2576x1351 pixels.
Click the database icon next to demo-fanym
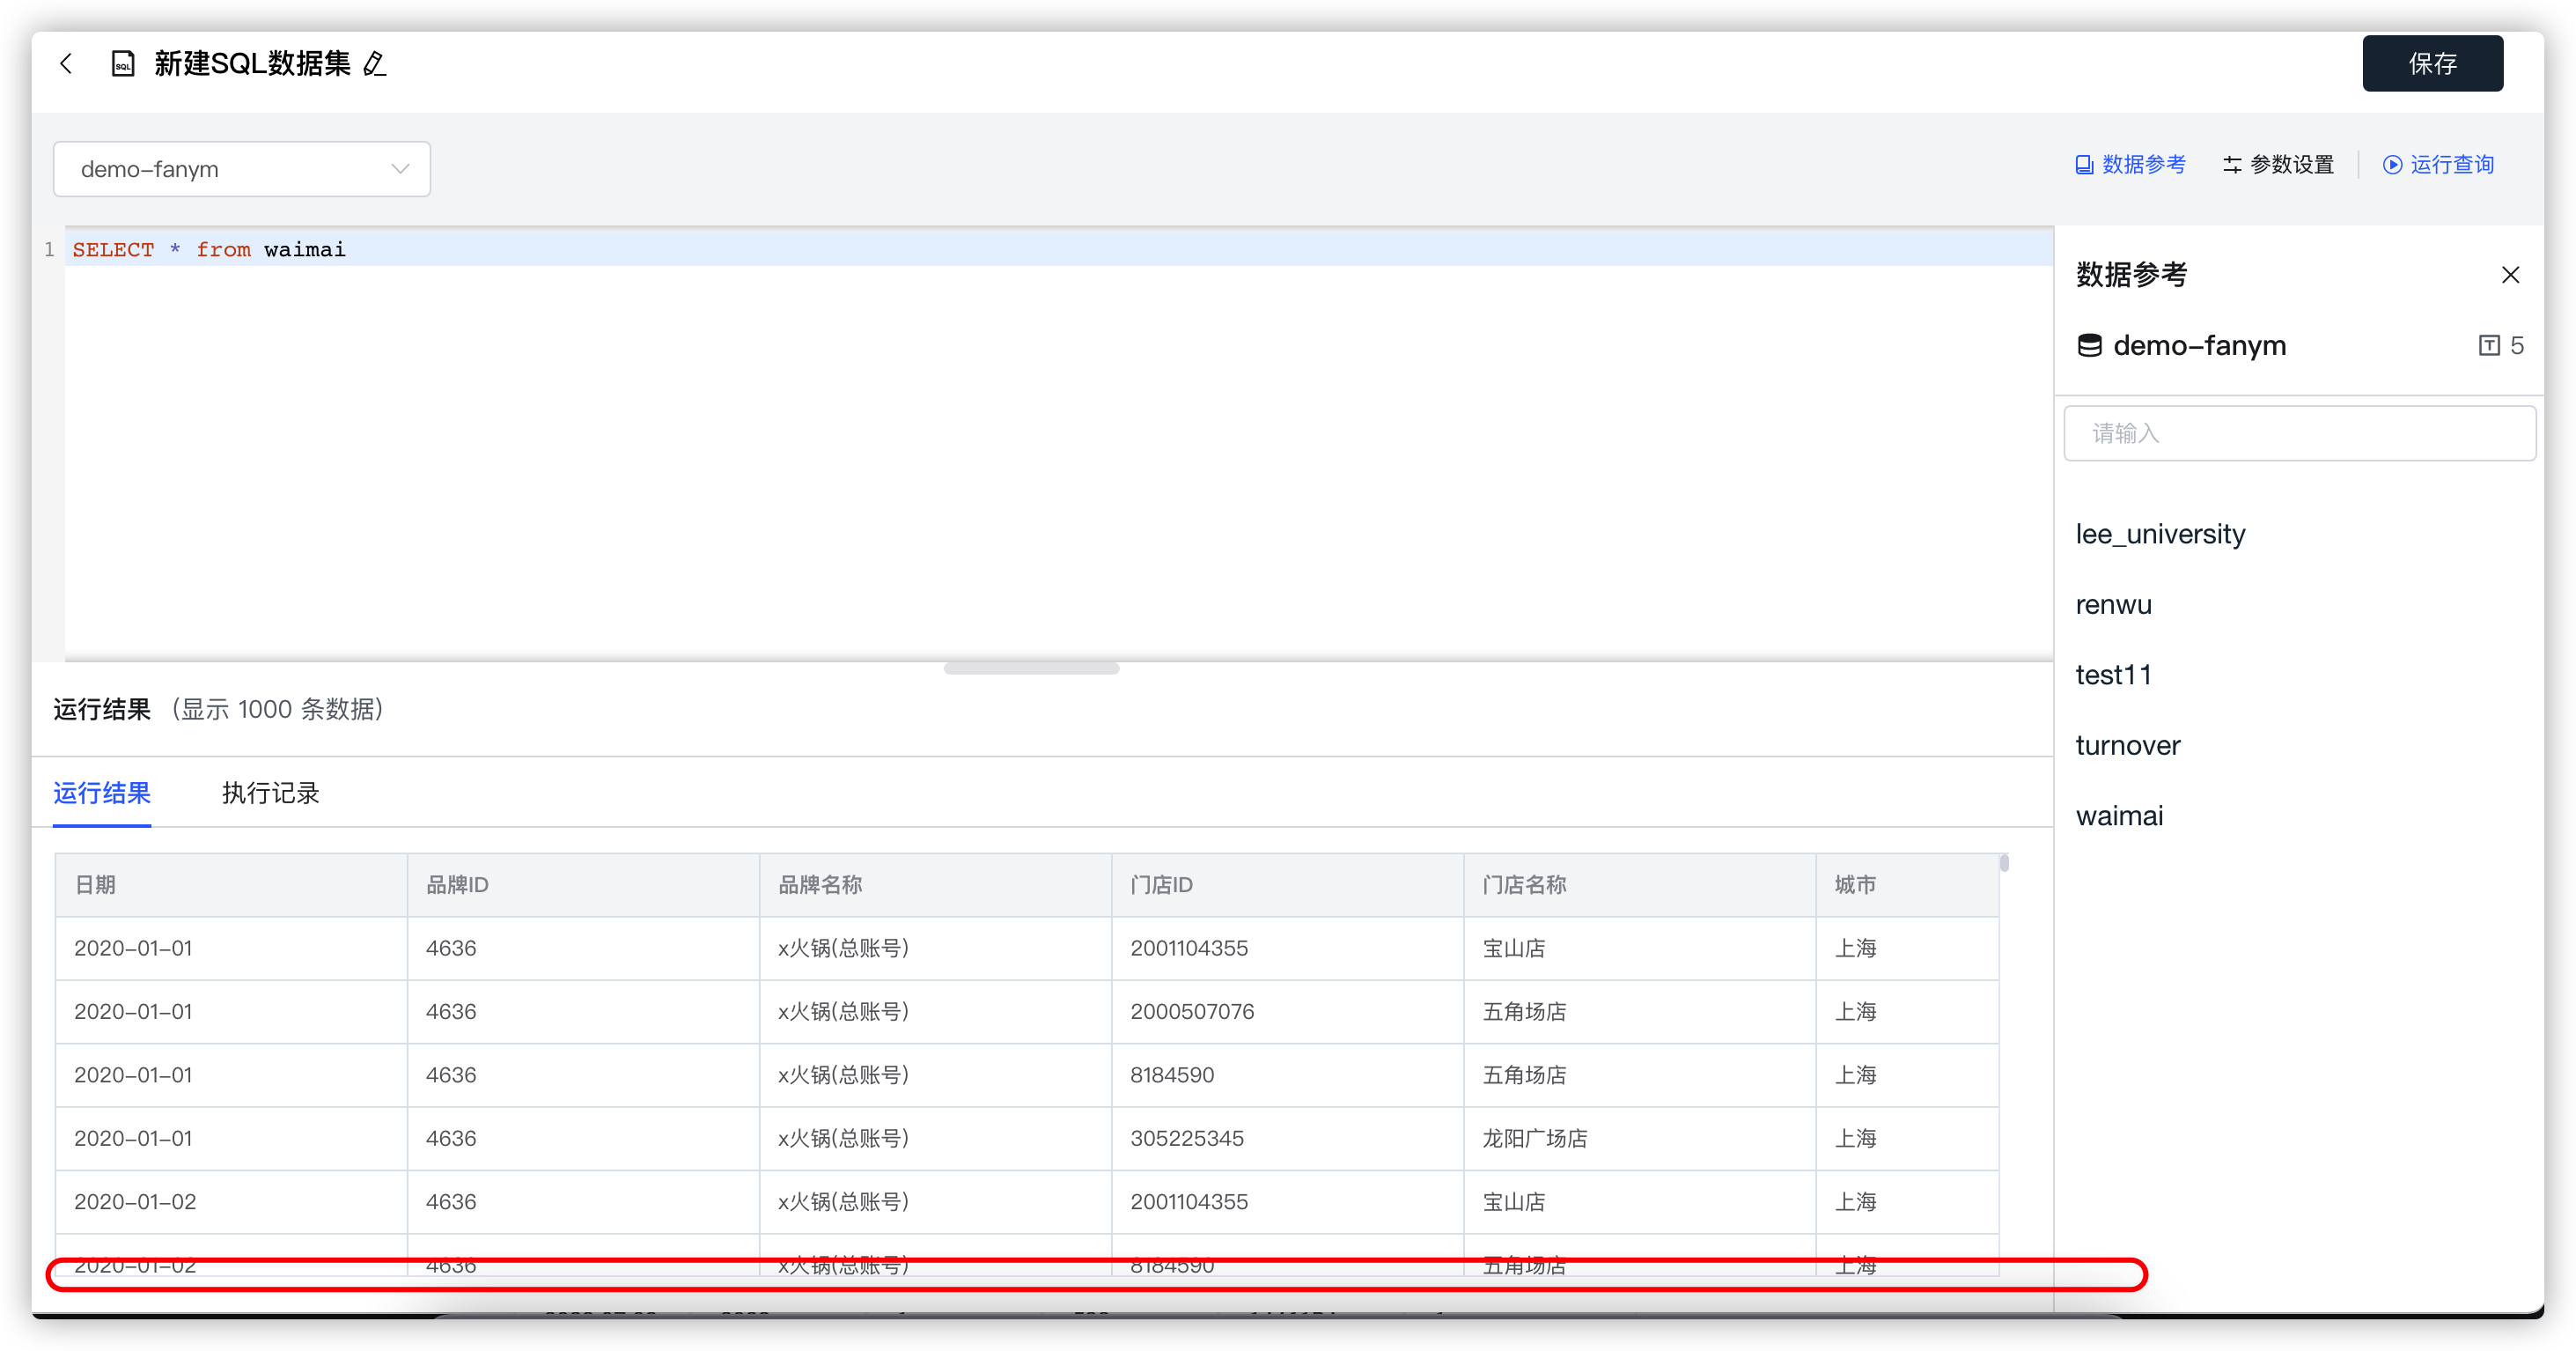point(2089,346)
